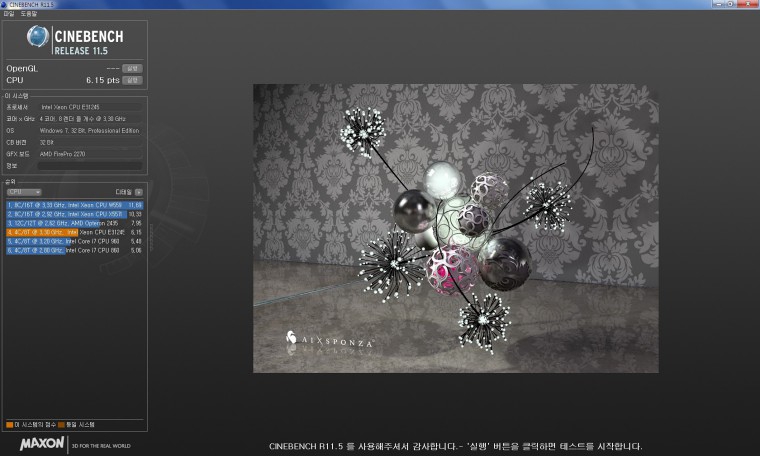Image resolution: width=760 pixels, height=456 pixels.
Task: Select ranking entry 6 Core i7 860
Action: 74,250
